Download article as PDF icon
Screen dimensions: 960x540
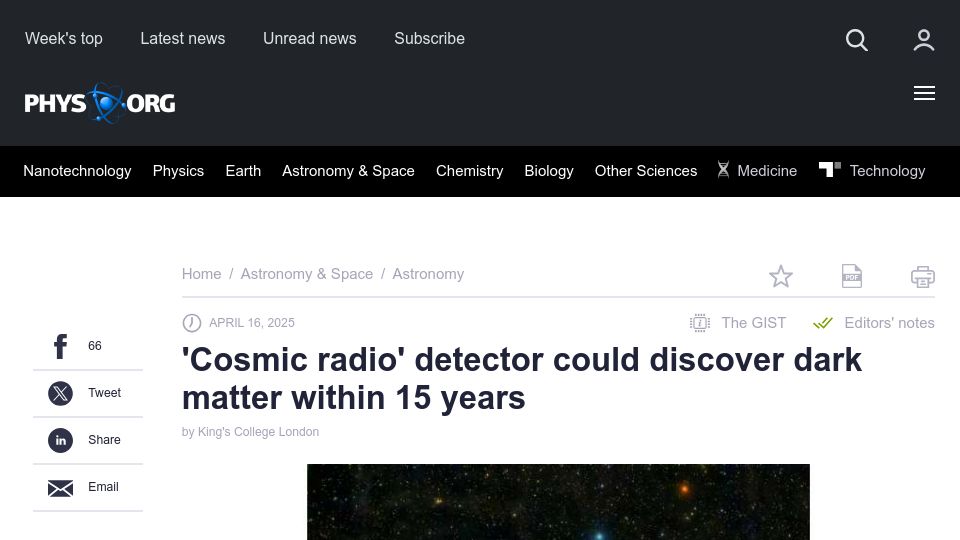[x=852, y=276]
